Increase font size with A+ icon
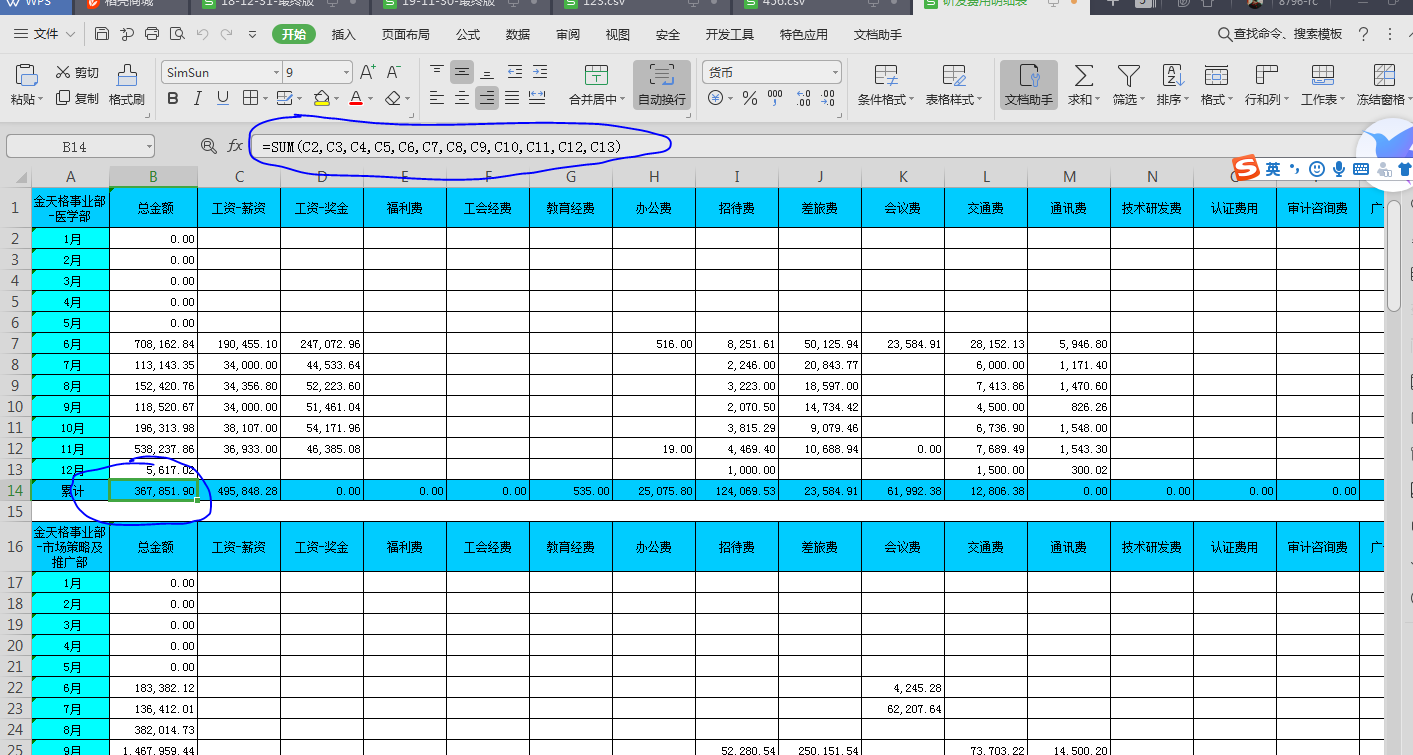Screen dimensions: 1413x755 367,72
